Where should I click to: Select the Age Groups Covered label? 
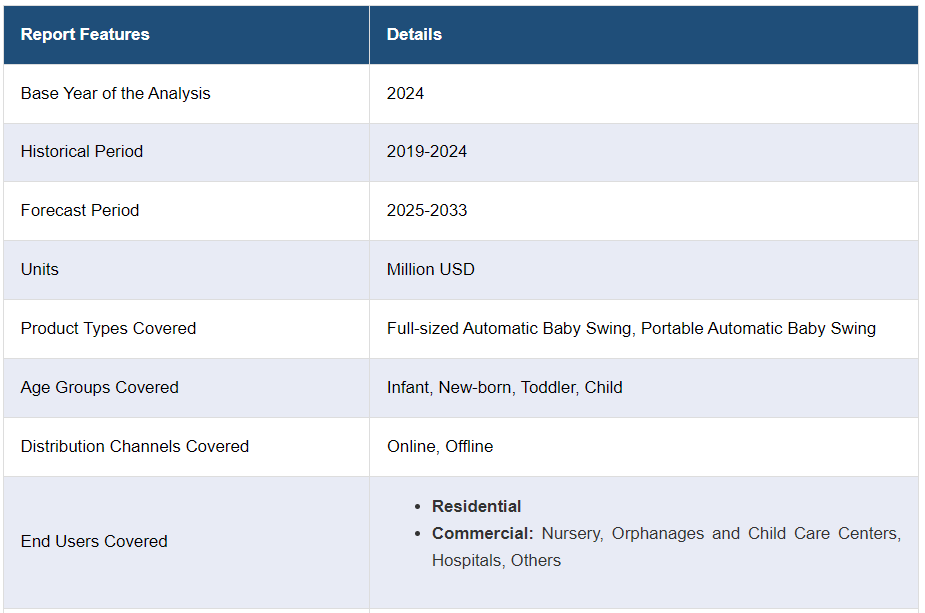coord(100,387)
